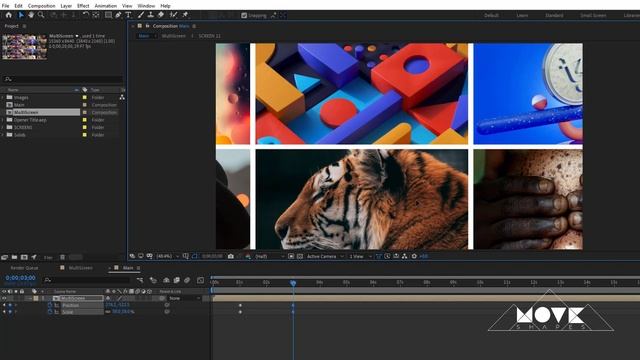Toggle the Snapping checkbox

point(244,16)
